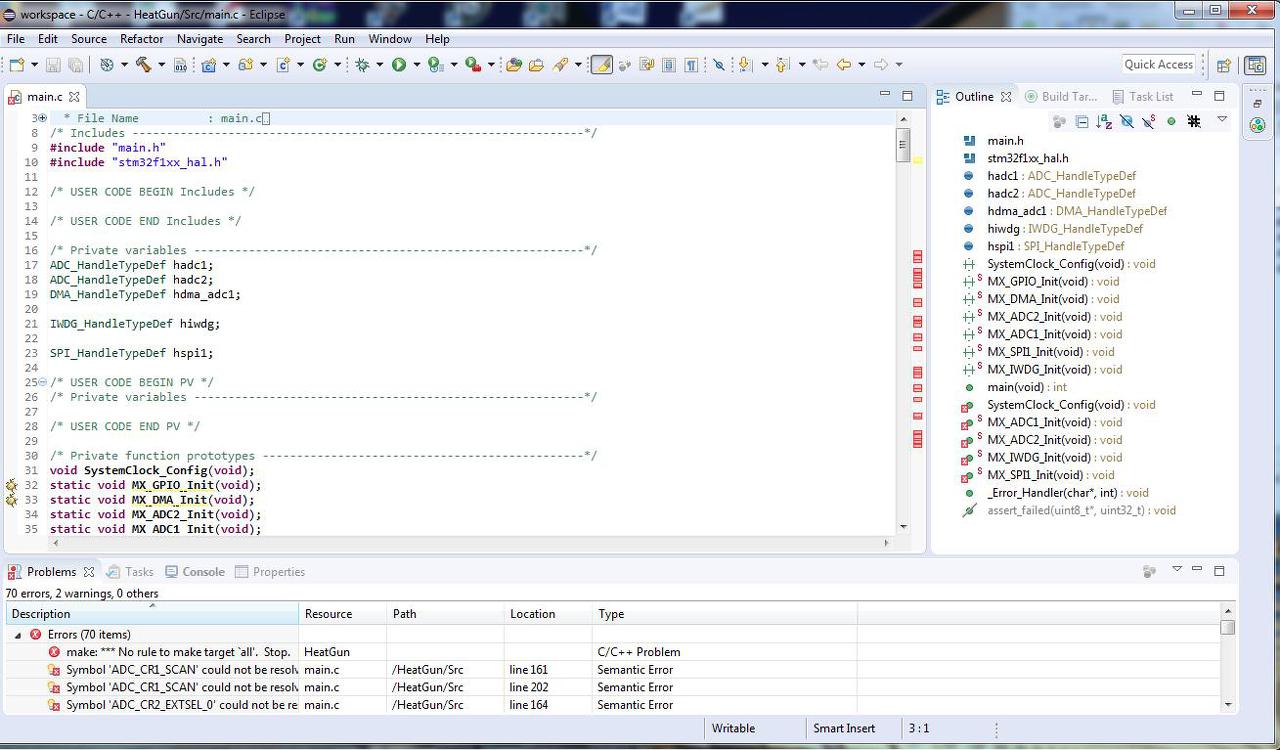Minimize the Problems view panel

pos(1197,571)
